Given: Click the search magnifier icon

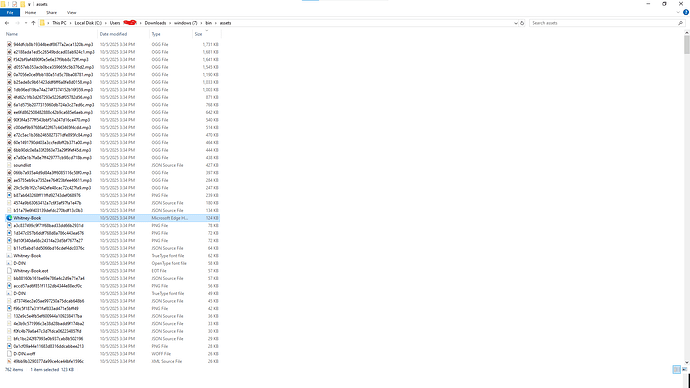Looking at the screenshot, I should [680, 23].
